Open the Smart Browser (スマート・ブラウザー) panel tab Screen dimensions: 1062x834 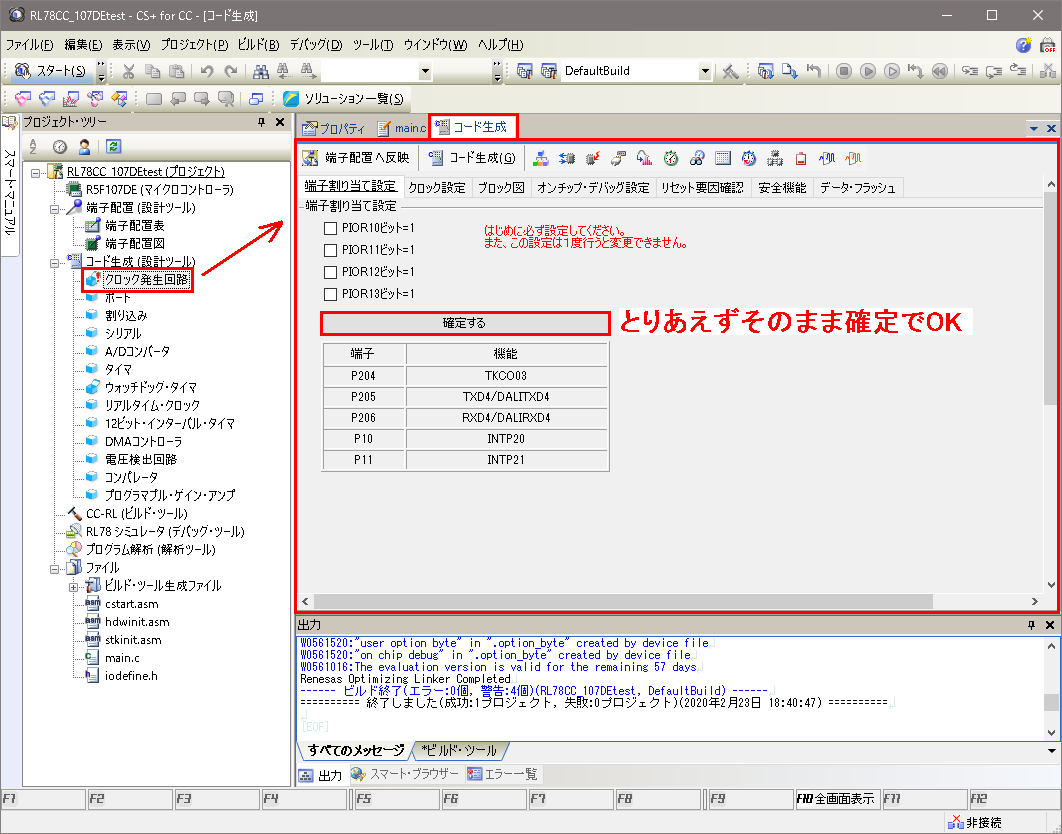[x=404, y=774]
